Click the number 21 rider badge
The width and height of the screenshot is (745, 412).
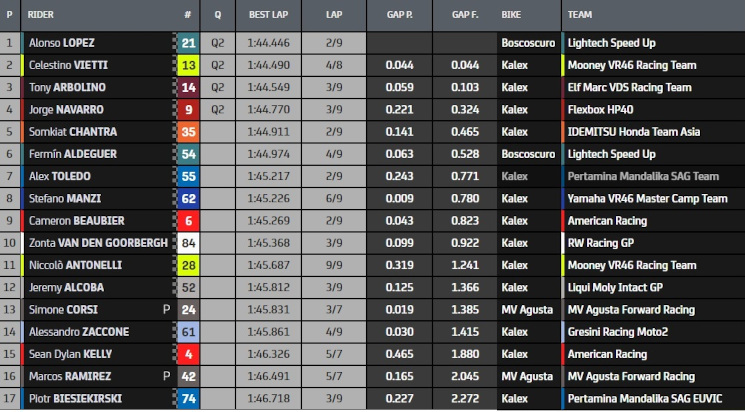(188, 43)
